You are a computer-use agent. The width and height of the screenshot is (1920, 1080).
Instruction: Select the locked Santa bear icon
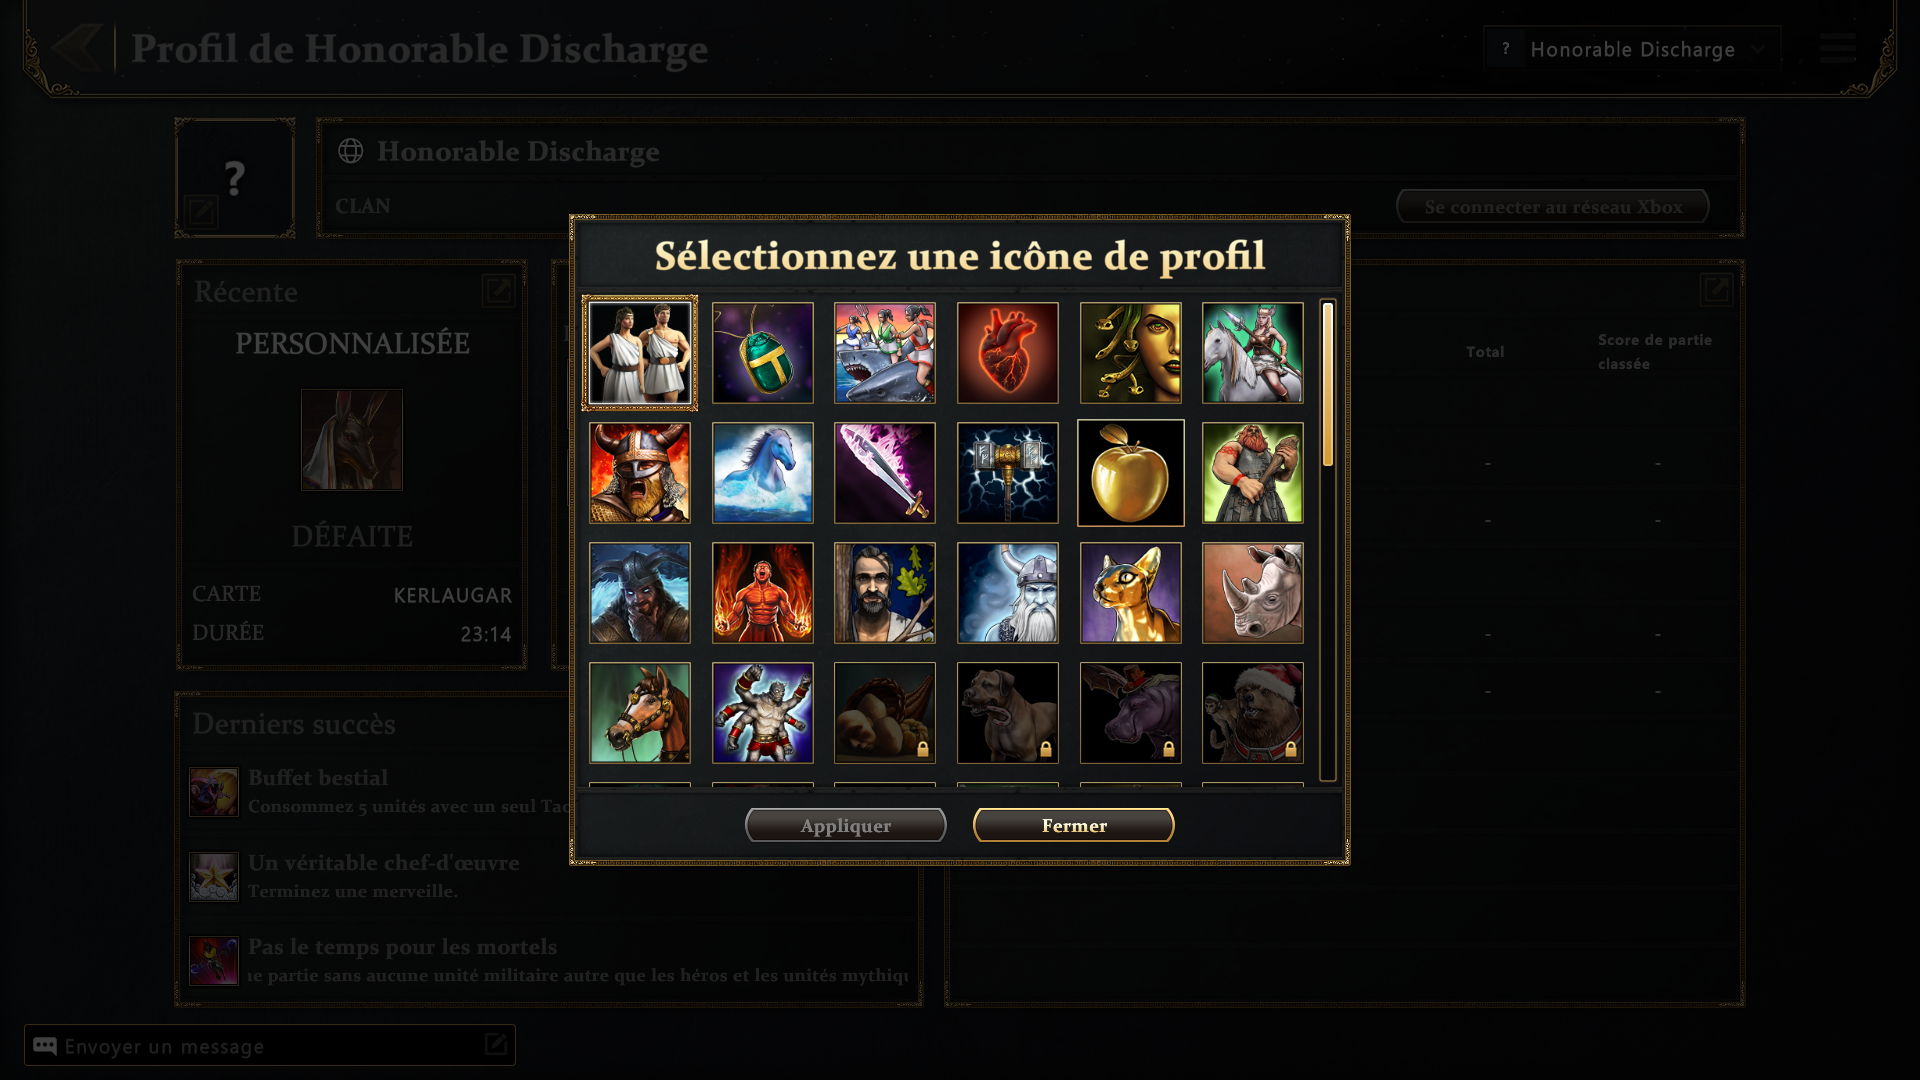[x=1252, y=713]
